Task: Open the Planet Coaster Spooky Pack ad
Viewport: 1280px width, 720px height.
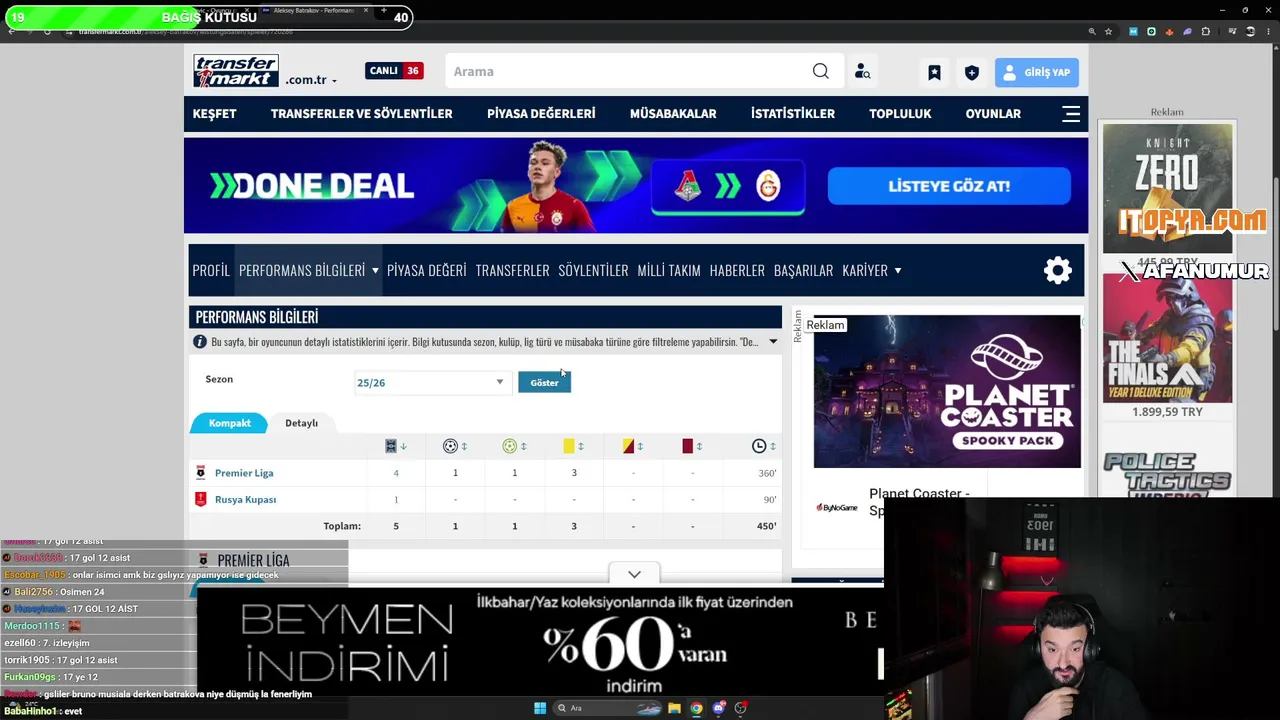Action: click(x=947, y=391)
